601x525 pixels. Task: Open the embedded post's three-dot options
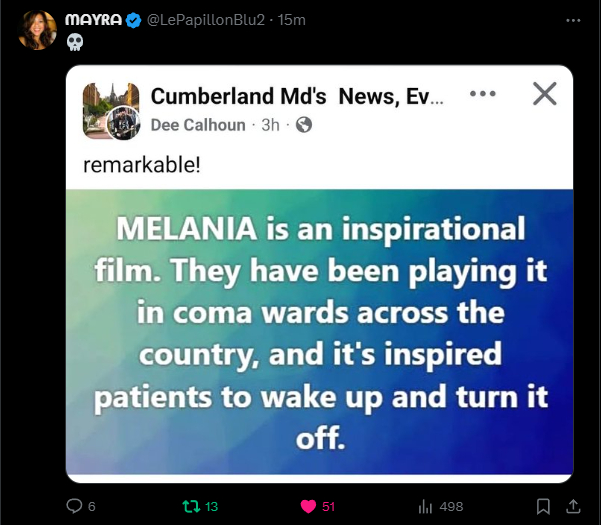click(x=483, y=94)
